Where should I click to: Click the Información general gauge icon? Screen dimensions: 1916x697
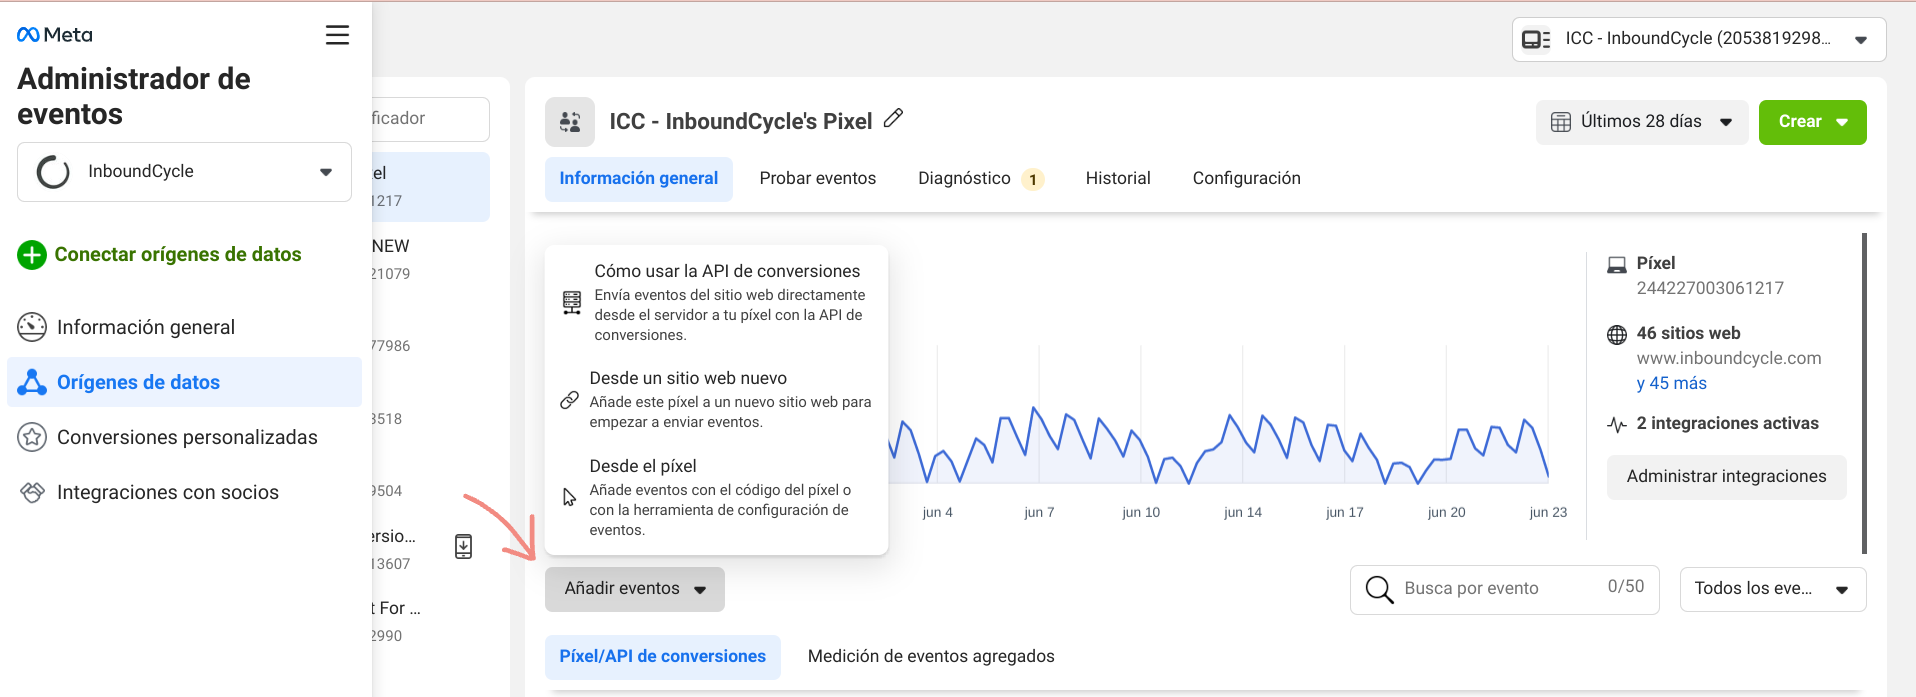32,327
